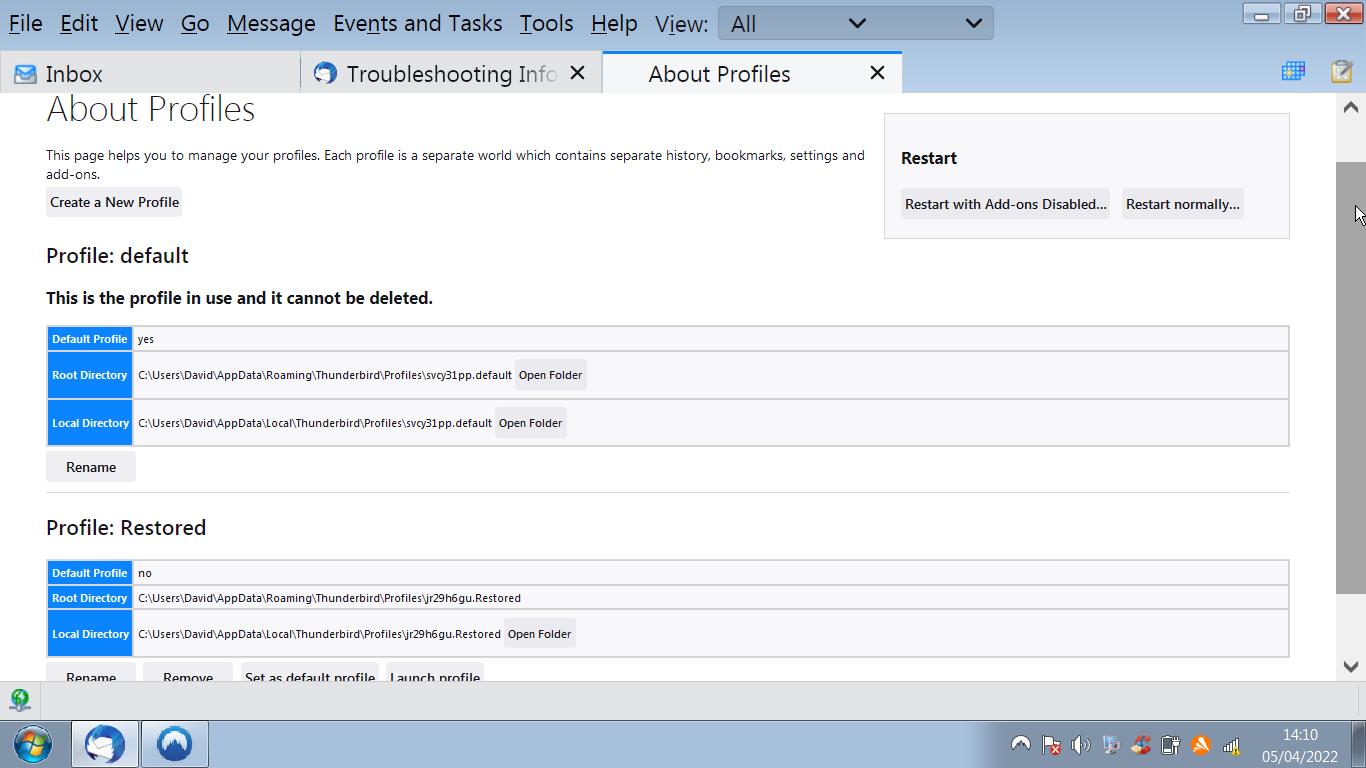Click the volume speaker tray icon

1080,745
